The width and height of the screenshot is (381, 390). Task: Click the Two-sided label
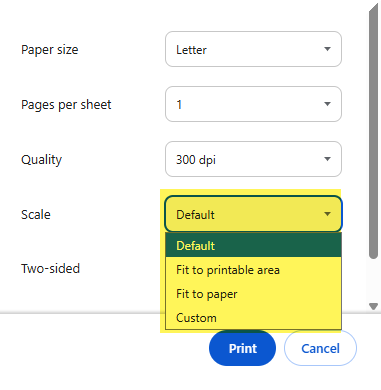[50, 268]
